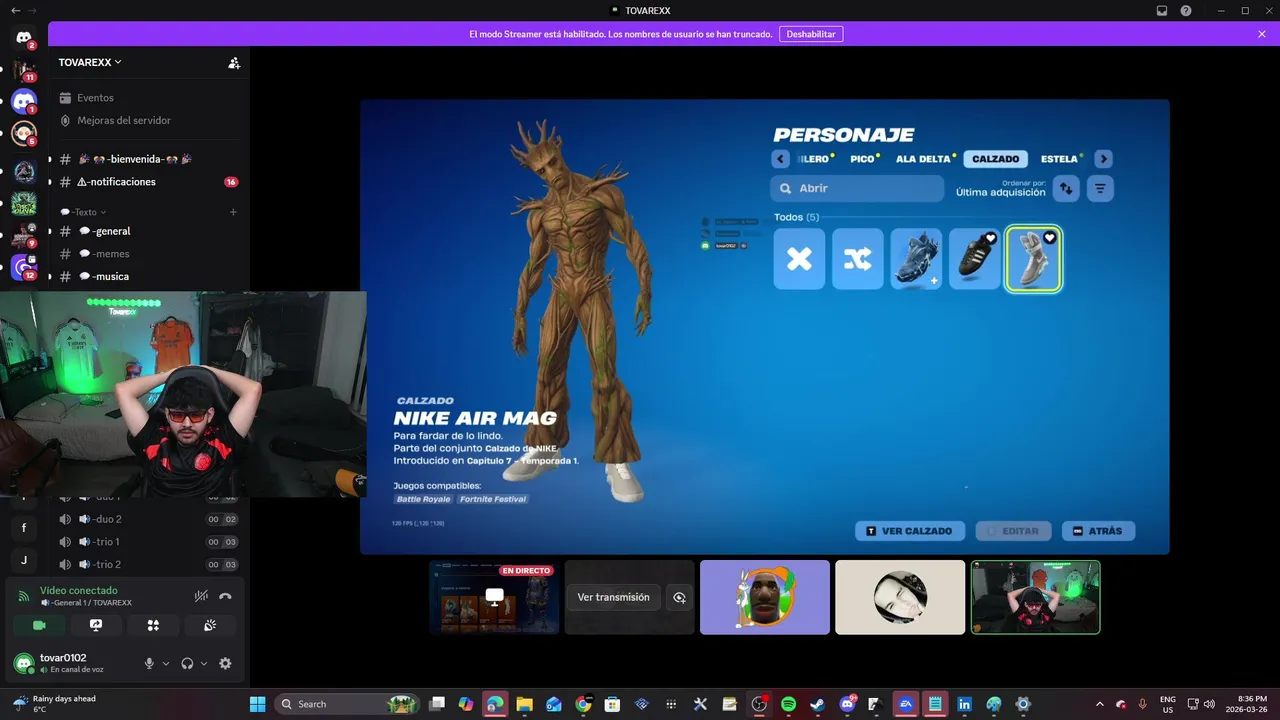Open the Eventos calendar entry
Screen dimensions: 1280x720
(x=96, y=98)
